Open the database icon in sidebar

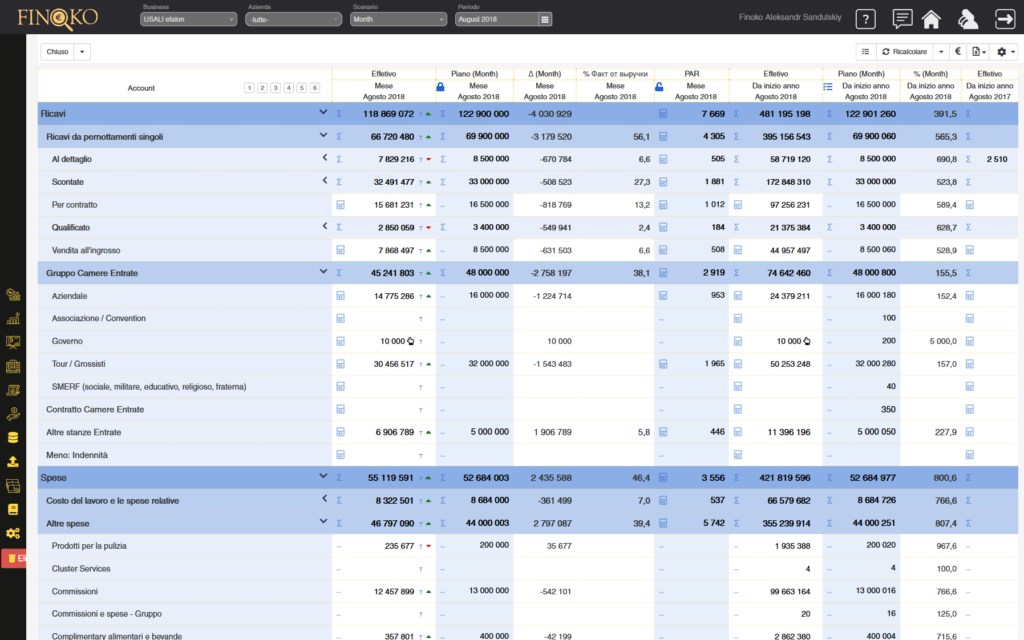coord(13,438)
